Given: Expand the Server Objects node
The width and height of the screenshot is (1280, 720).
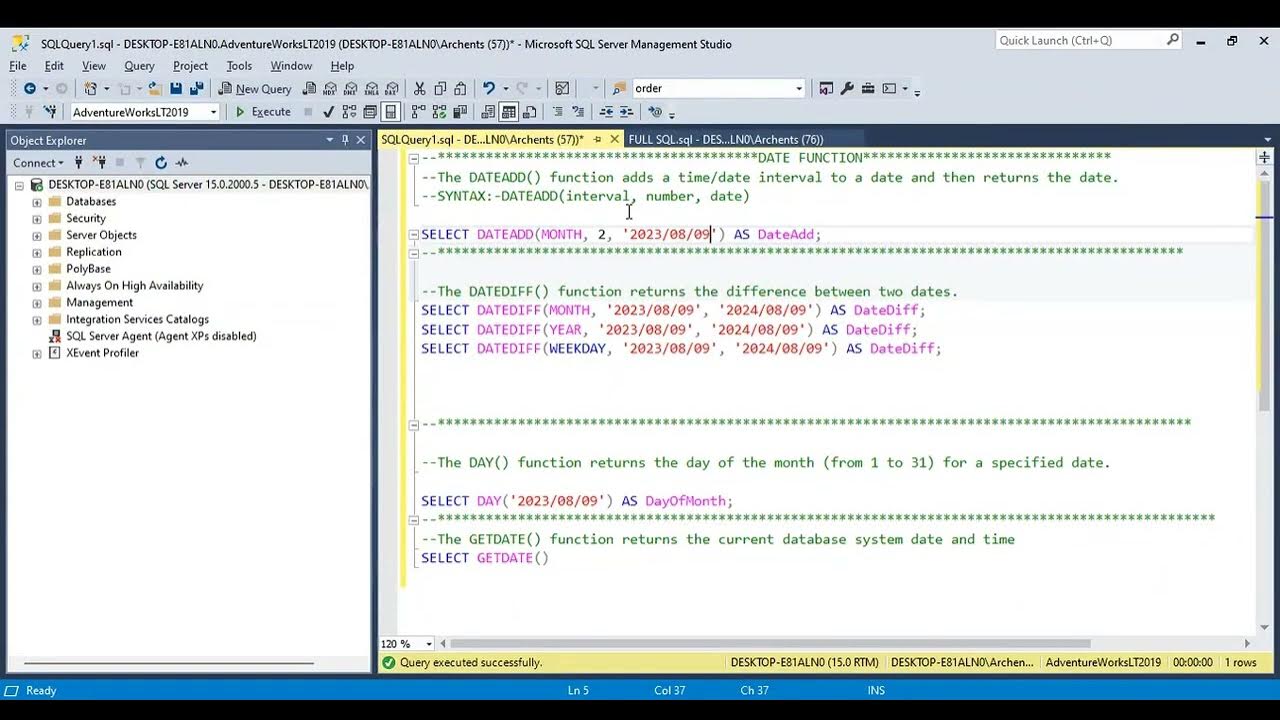Looking at the screenshot, I should coord(37,235).
